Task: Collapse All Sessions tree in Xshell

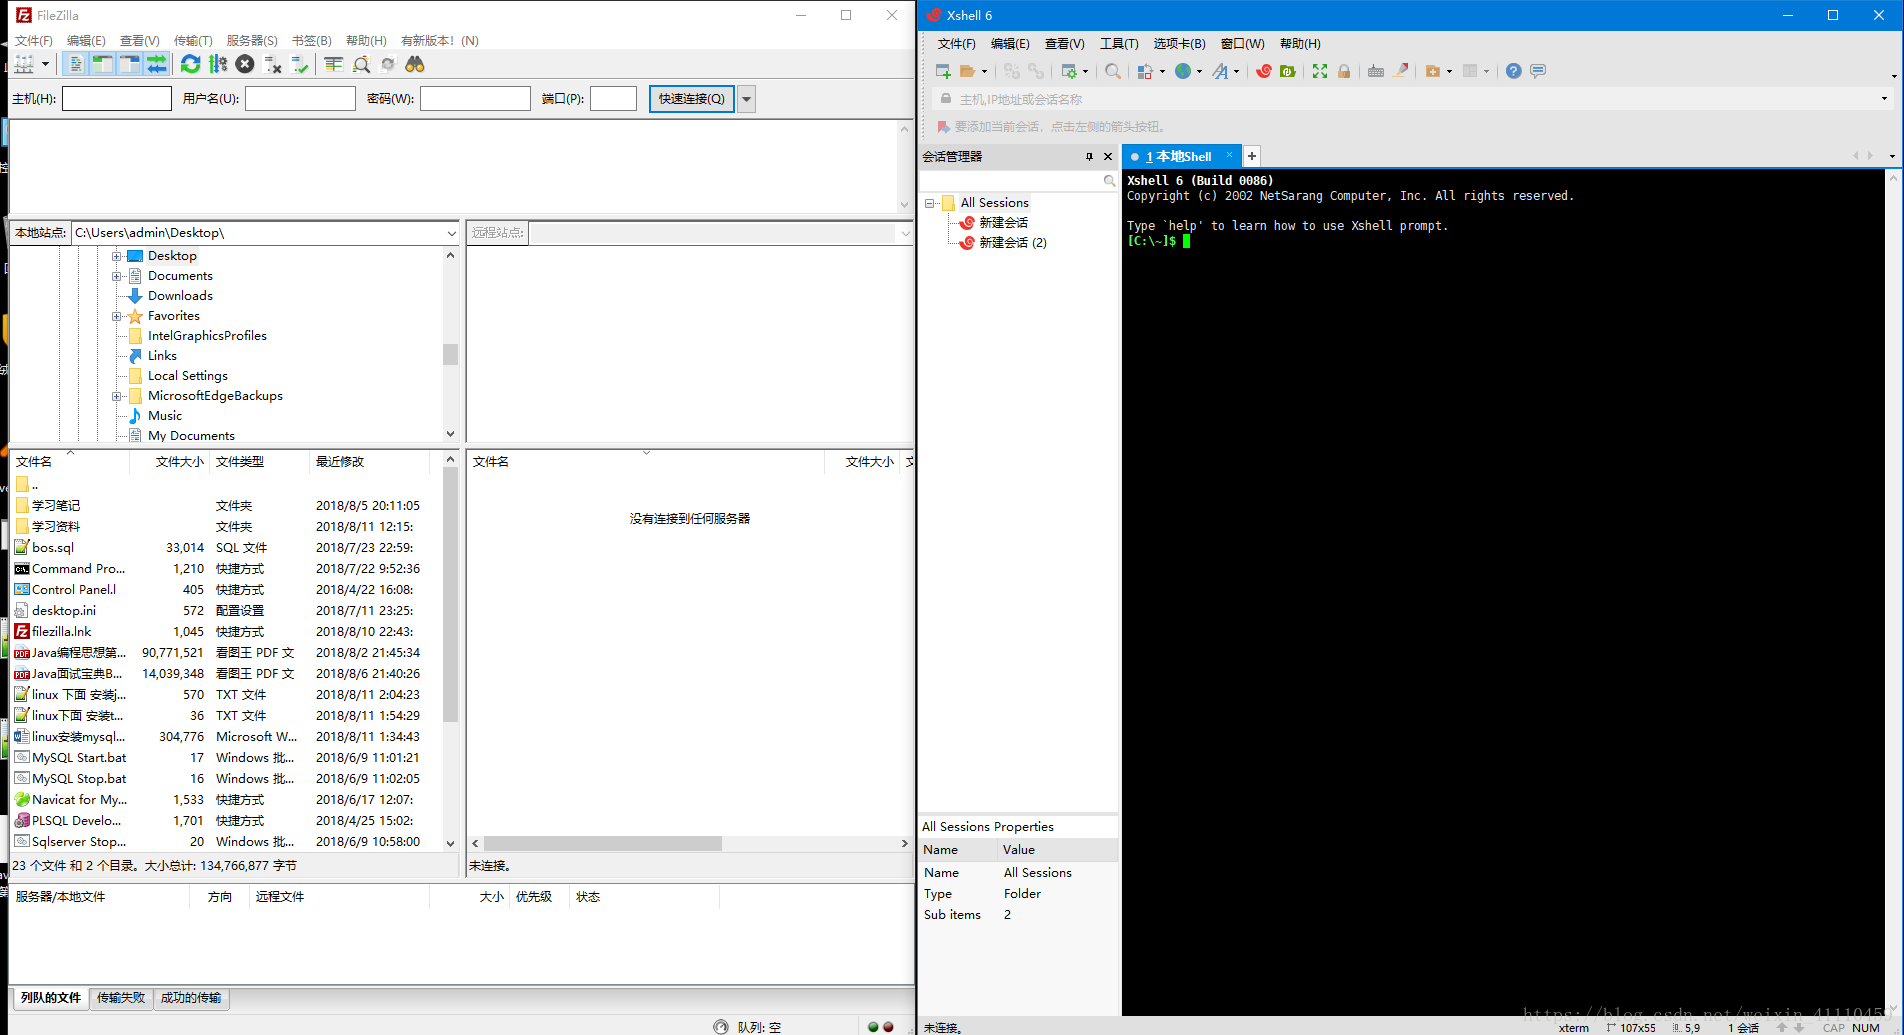Action: (930, 203)
